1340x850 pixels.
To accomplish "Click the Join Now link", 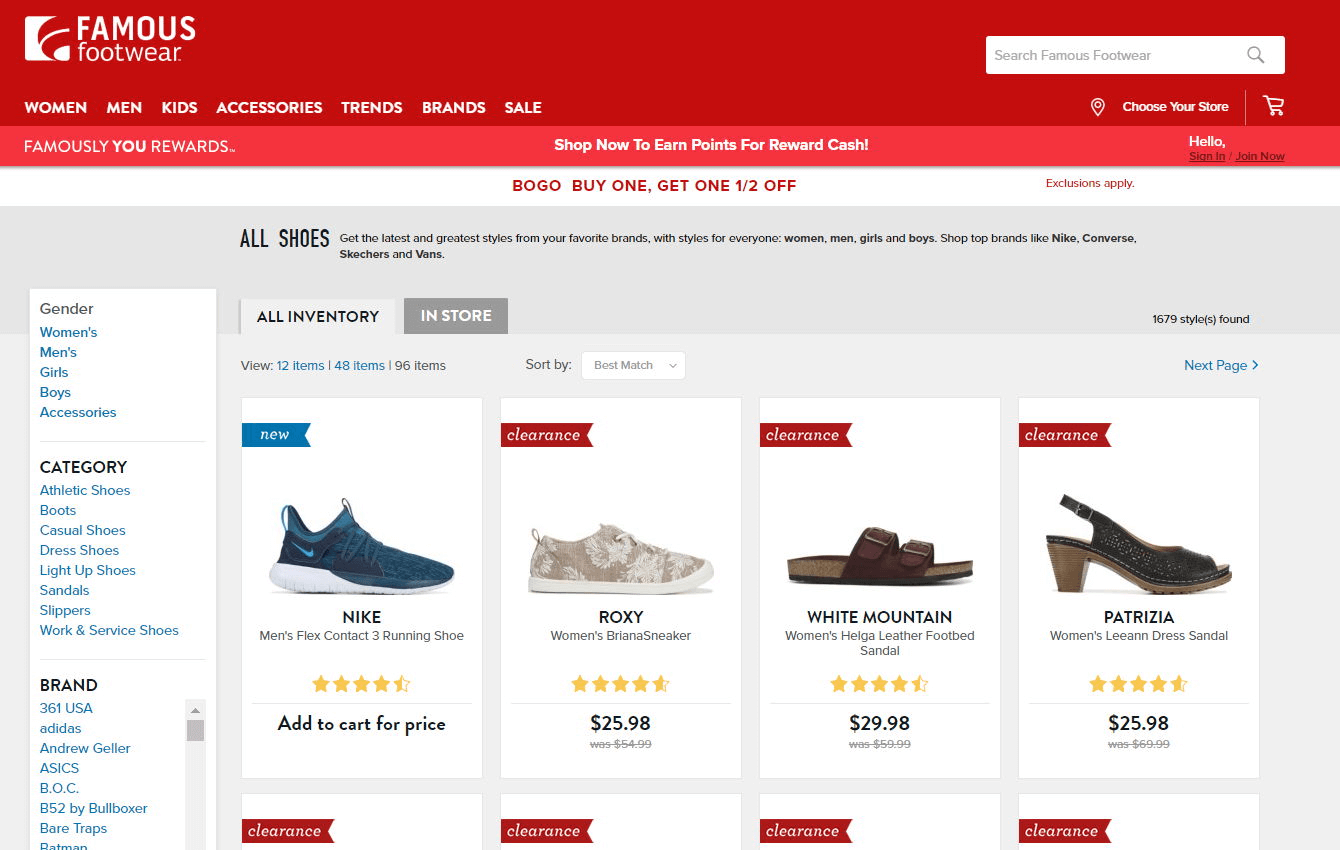I will tap(1260, 156).
